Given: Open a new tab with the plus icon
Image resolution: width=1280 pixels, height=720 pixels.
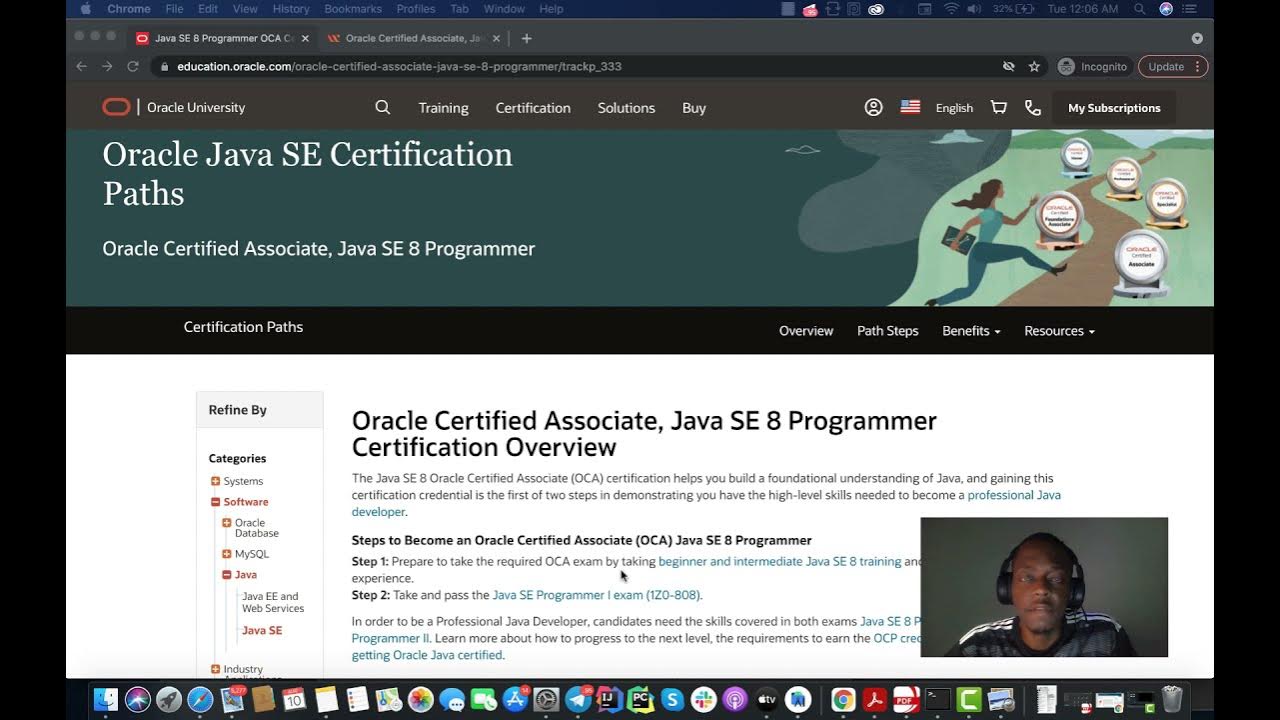Looking at the screenshot, I should click(x=526, y=38).
